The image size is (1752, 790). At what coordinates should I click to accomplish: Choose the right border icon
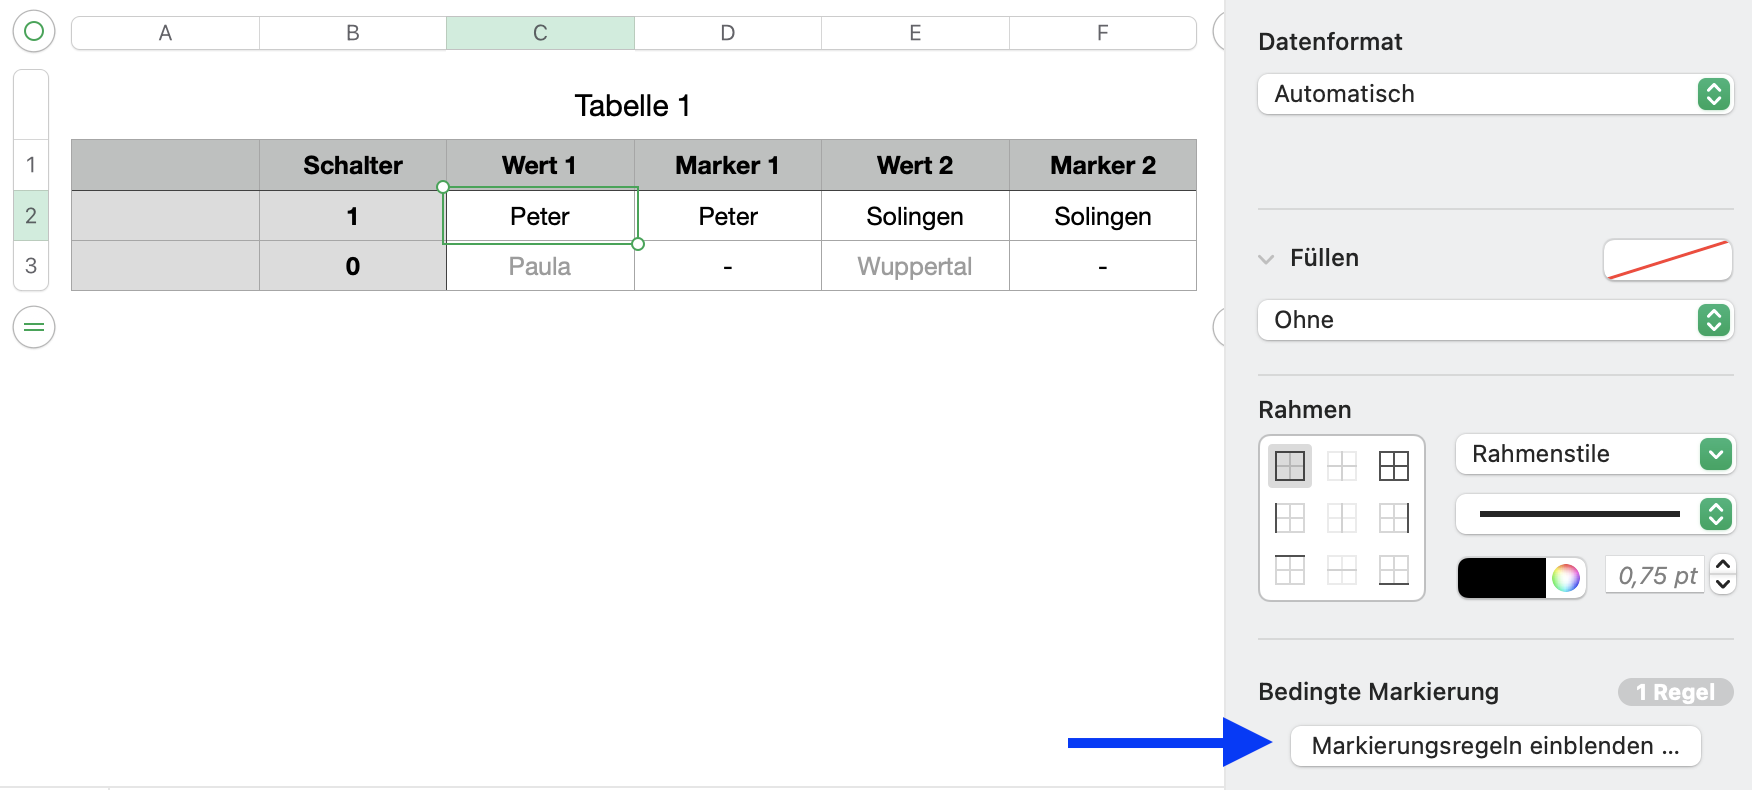[x=1393, y=518]
